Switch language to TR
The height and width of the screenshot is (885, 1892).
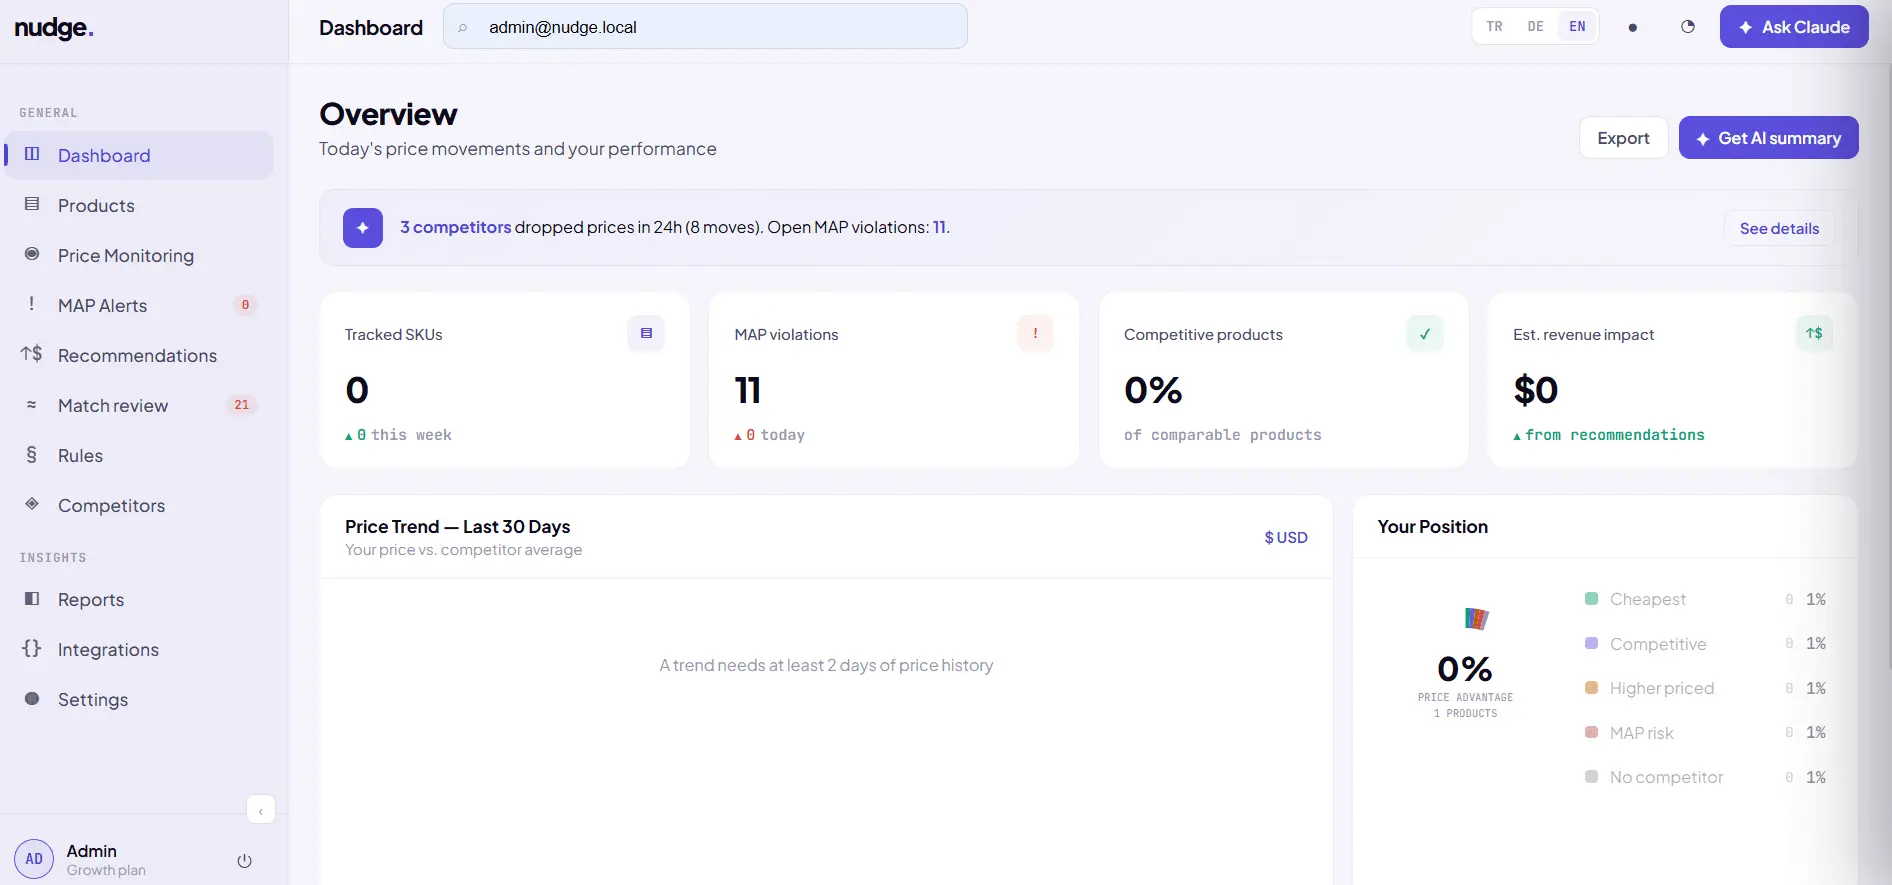click(x=1494, y=27)
